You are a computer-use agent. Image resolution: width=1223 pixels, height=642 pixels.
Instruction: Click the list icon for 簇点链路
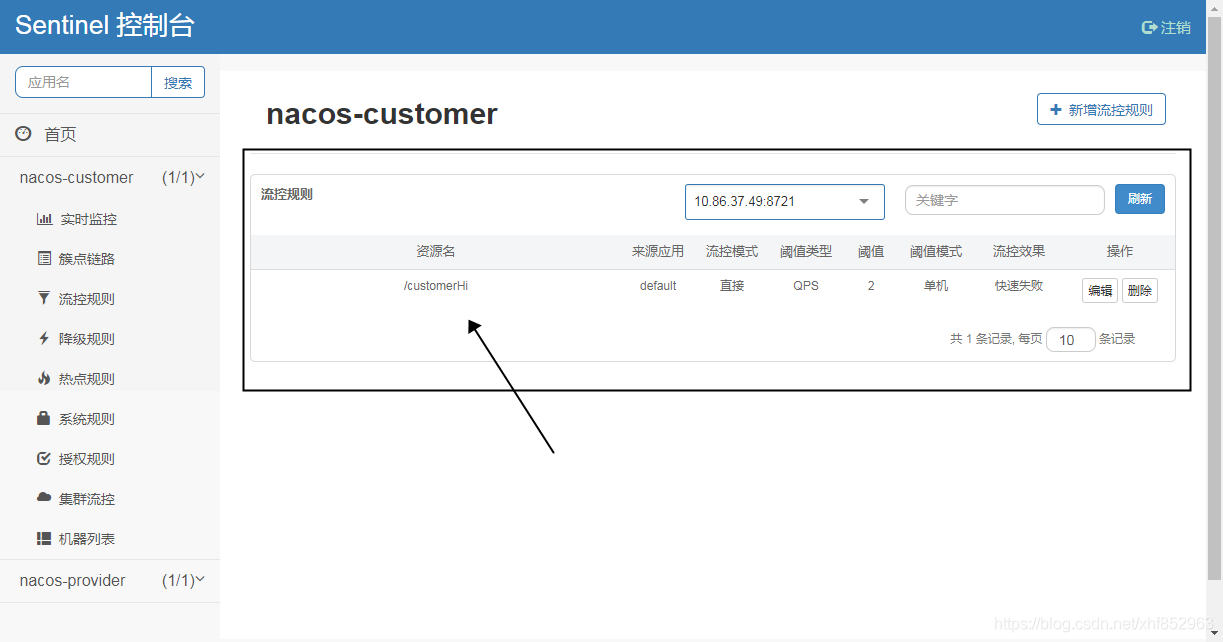44,258
